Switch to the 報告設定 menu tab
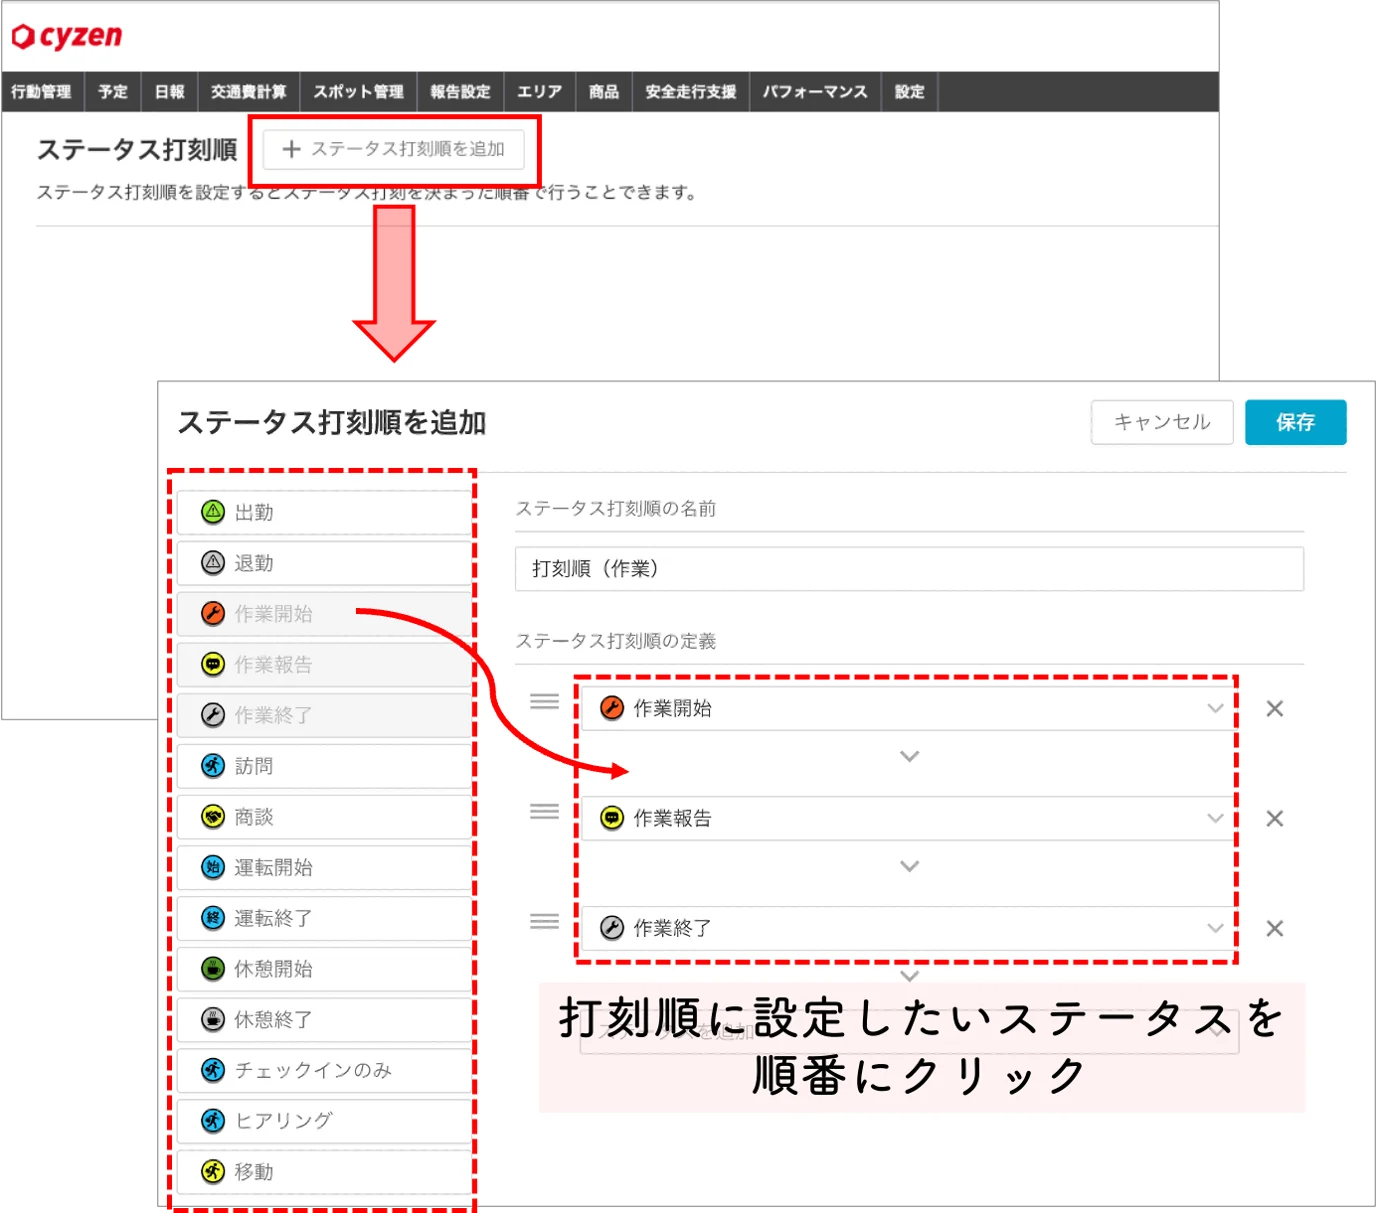 click(x=460, y=92)
